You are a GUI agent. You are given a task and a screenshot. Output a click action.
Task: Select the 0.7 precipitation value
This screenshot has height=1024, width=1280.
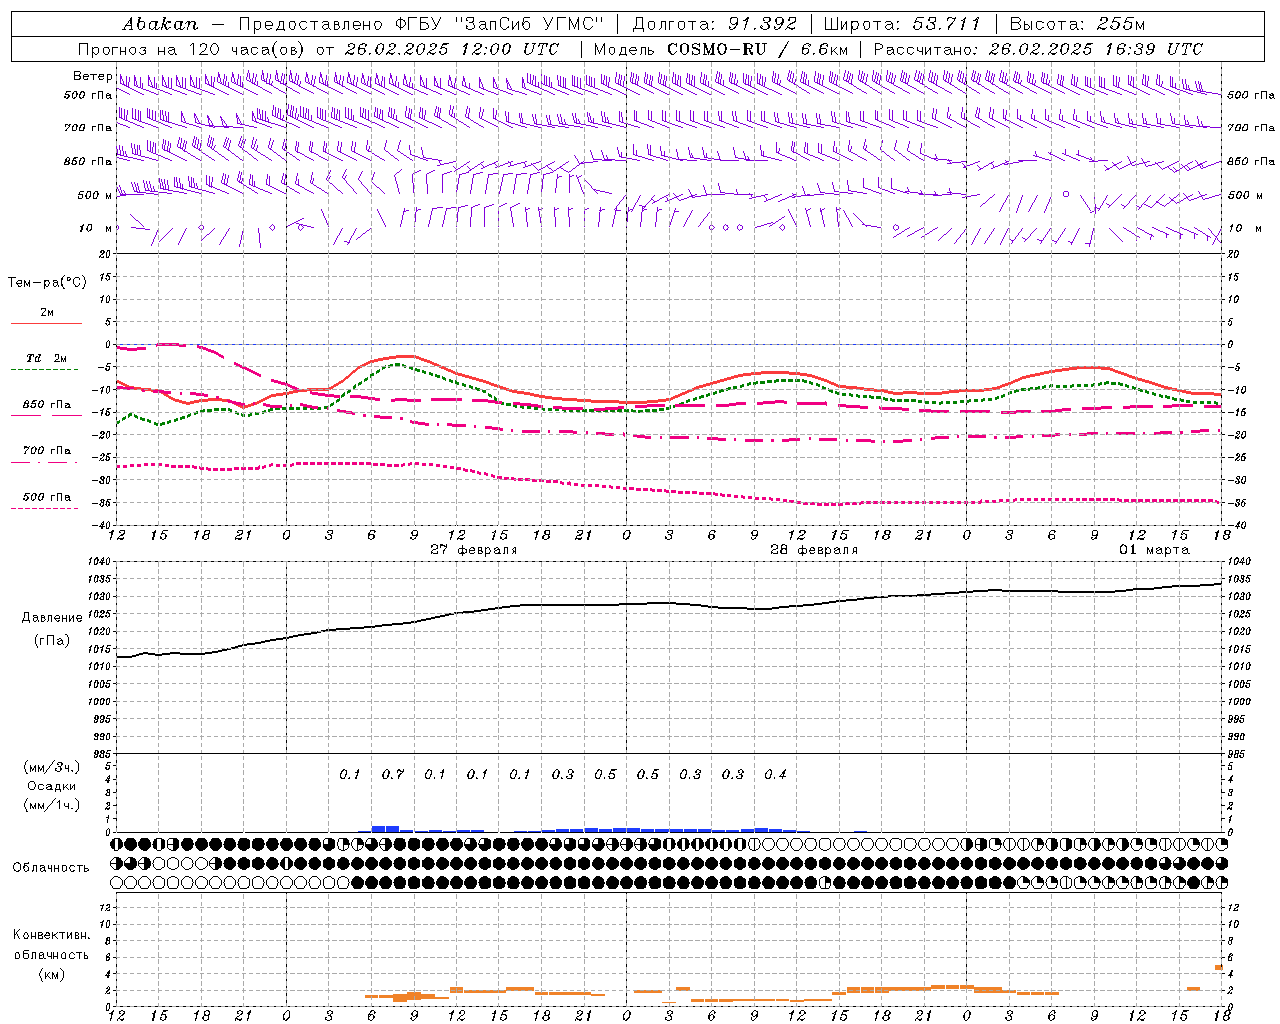(393, 775)
